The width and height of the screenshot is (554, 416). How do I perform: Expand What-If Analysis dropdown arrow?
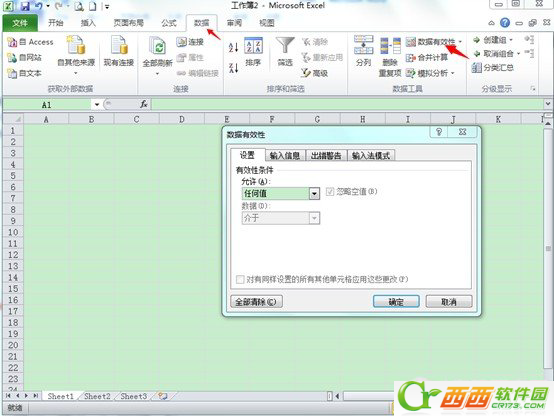453,74
